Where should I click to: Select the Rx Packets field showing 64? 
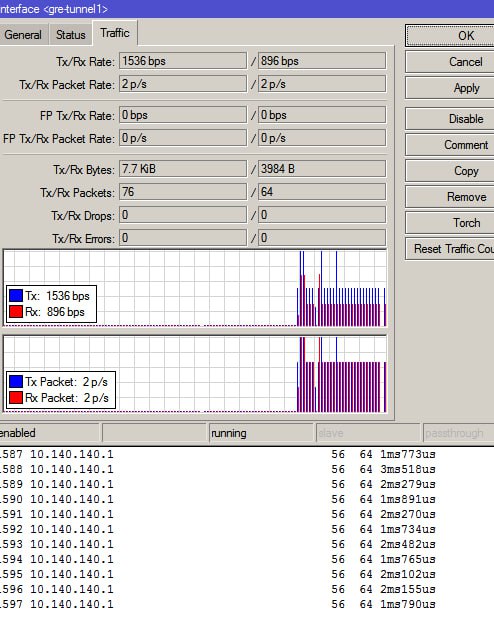322,192
